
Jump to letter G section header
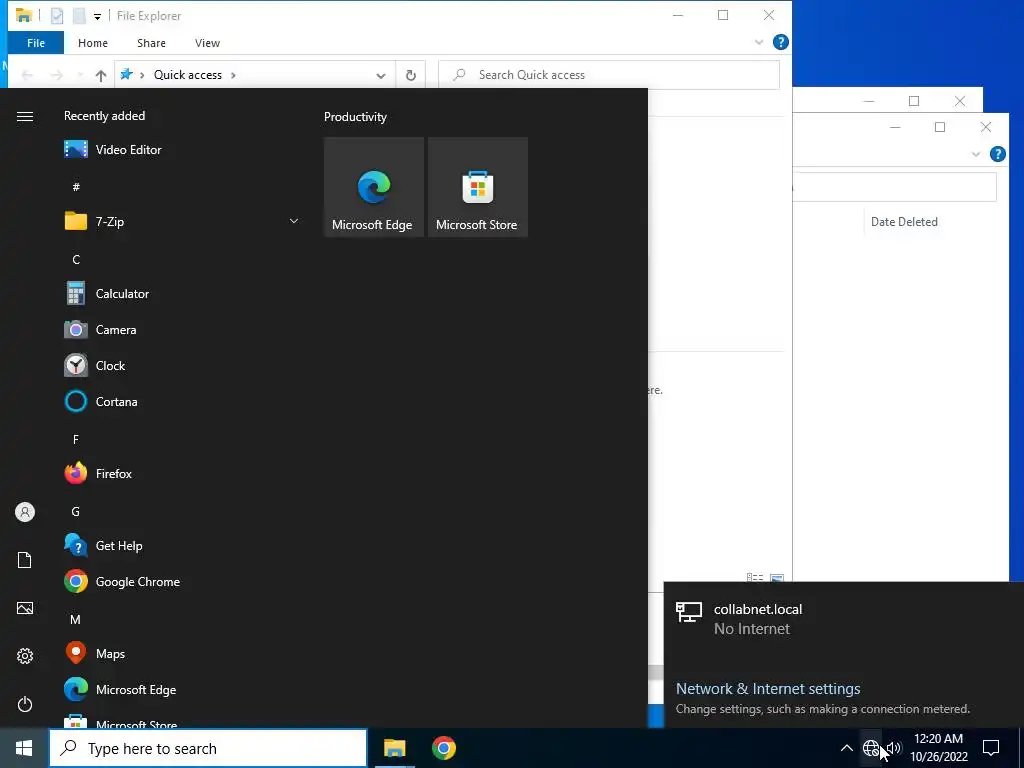(76, 512)
